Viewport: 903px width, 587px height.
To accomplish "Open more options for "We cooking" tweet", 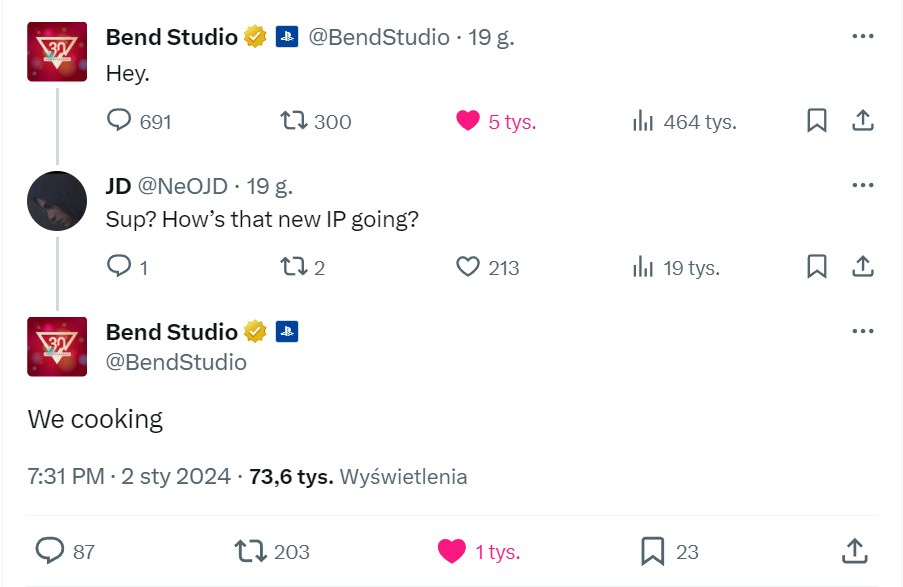I will [x=862, y=331].
